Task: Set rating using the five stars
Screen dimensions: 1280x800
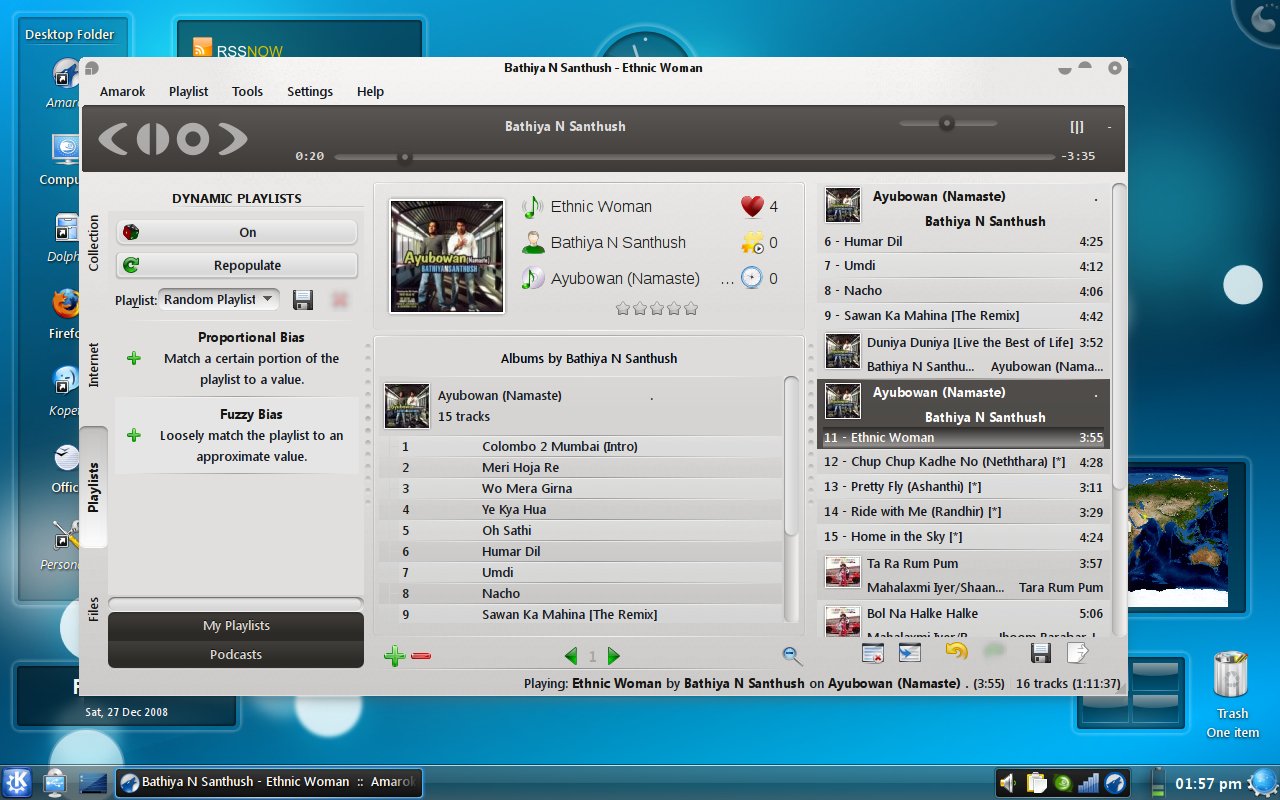Action: pos(657,308)
